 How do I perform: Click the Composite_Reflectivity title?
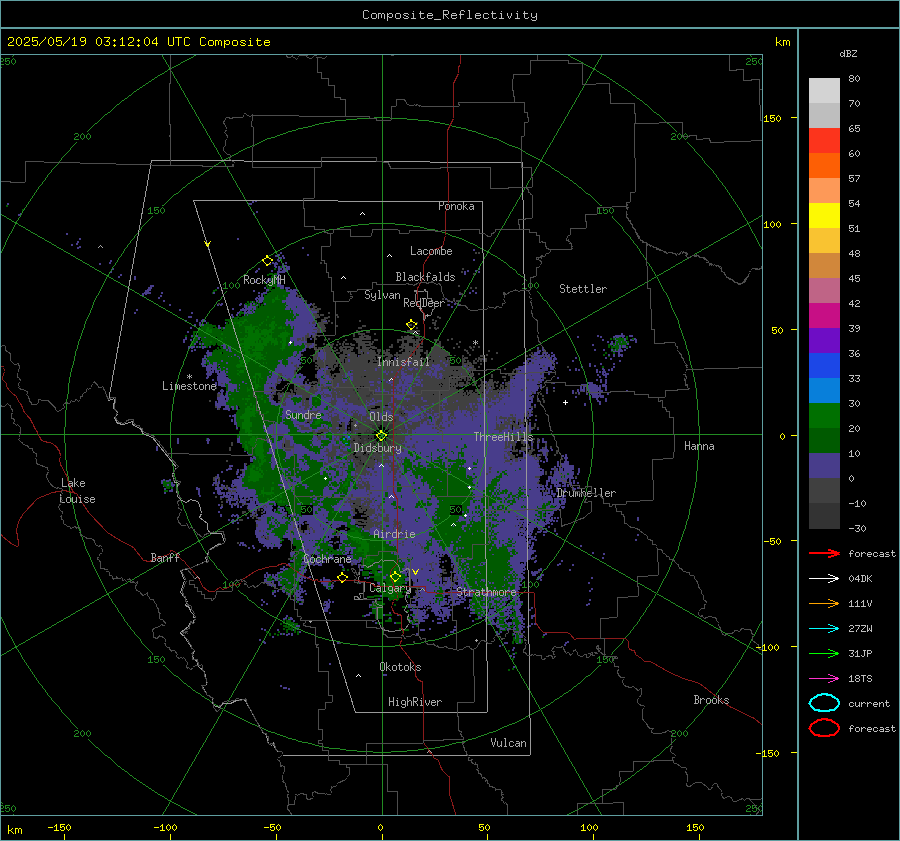pos(450,15)
